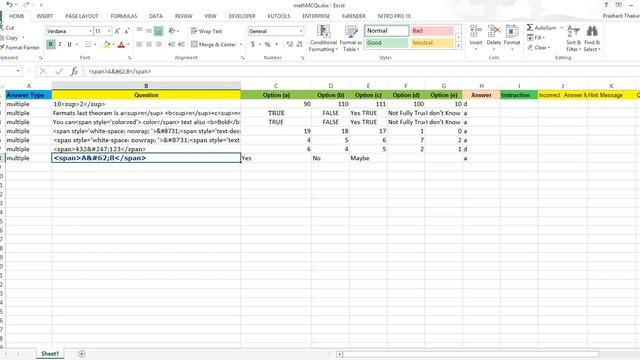Viewport: 640px width, 360px height.
Task: Toggle Wrap Text
Action: (x=207, y=31)
